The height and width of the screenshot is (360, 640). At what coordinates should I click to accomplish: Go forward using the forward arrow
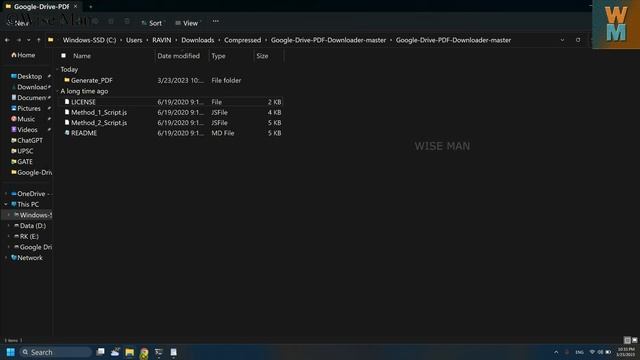tap(18, 40)
